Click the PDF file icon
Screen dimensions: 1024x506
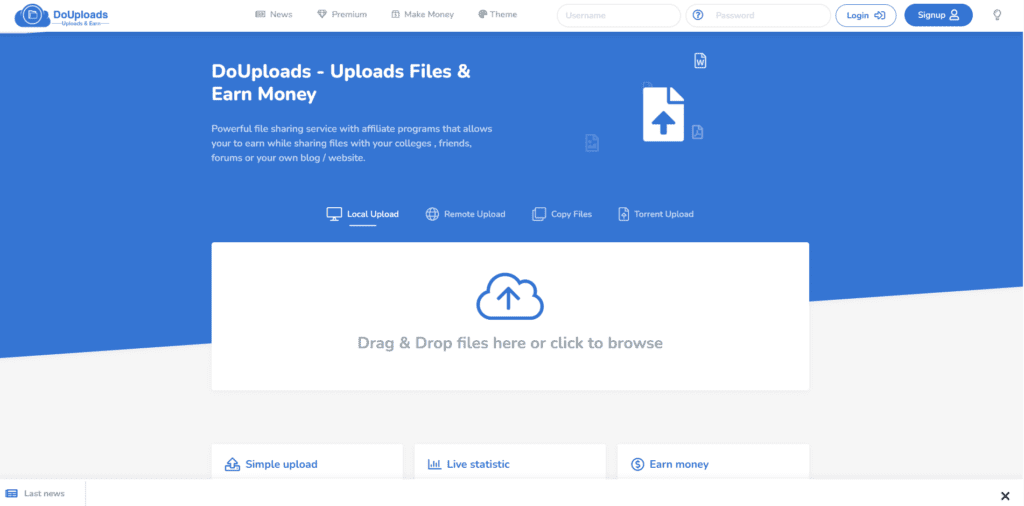point(697,132)
